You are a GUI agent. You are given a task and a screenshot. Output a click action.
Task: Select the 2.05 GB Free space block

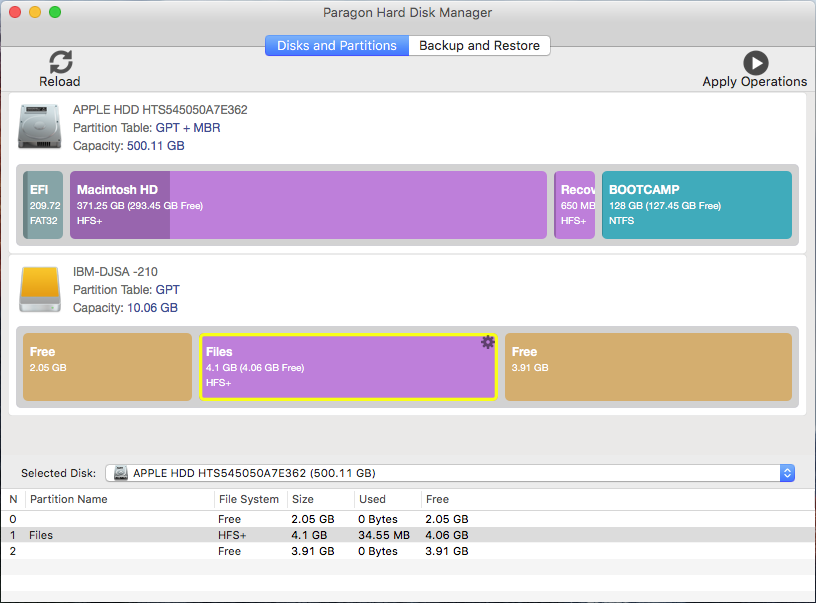(x=108, y=367)
